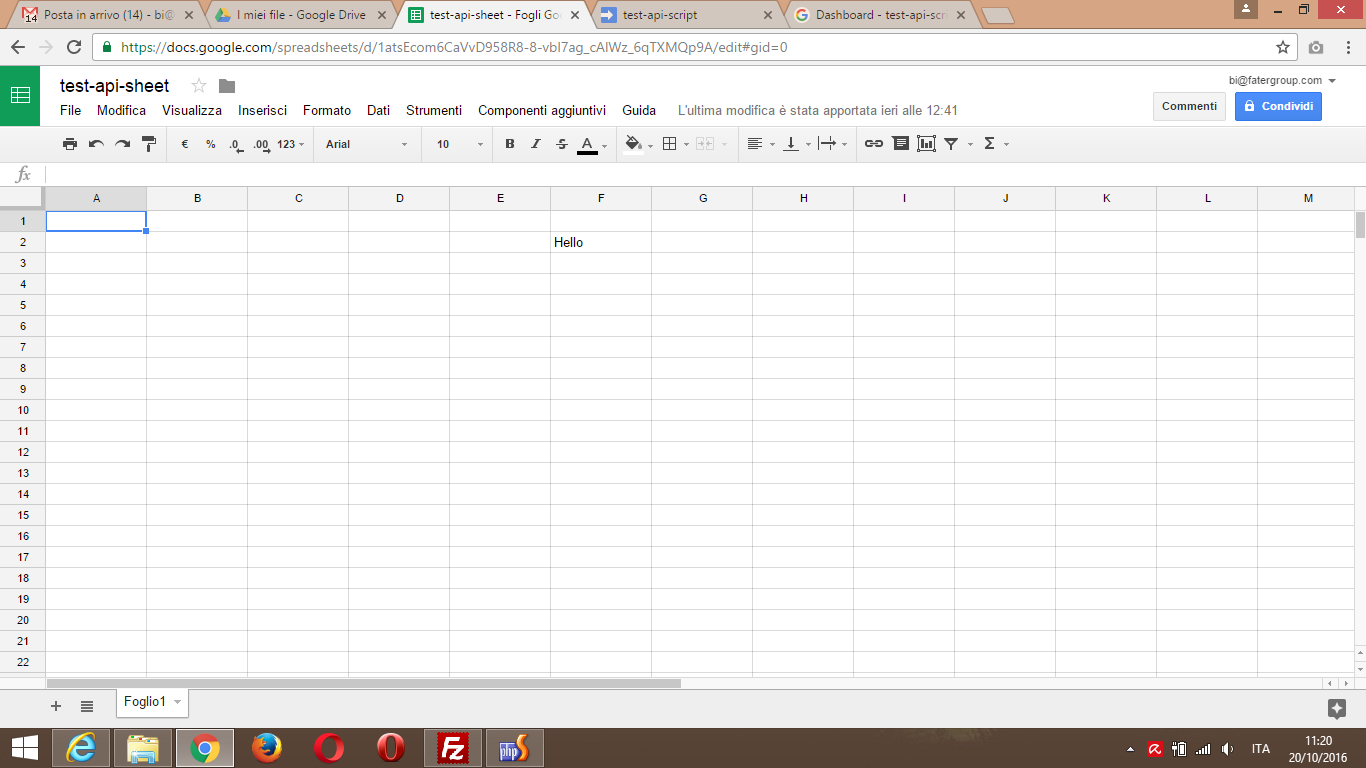Open the Arial font family dropdown

point(366,144)
